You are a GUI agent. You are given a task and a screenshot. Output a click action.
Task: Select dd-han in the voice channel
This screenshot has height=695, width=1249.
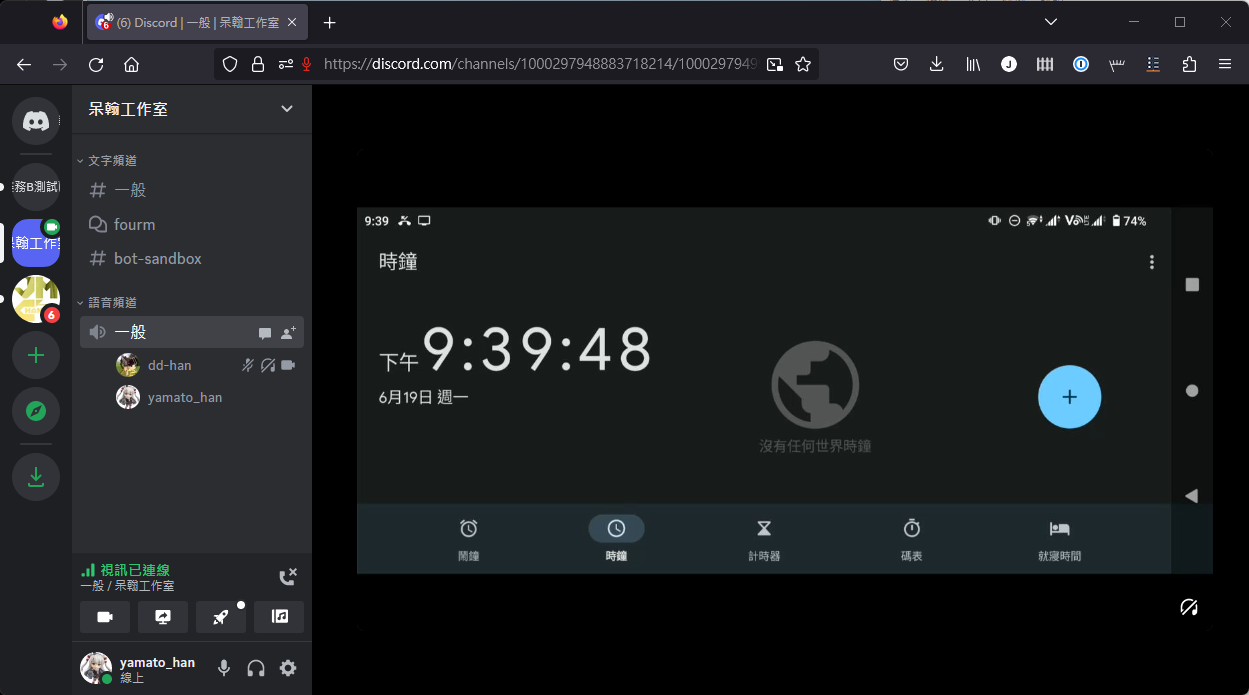(169, 365)
